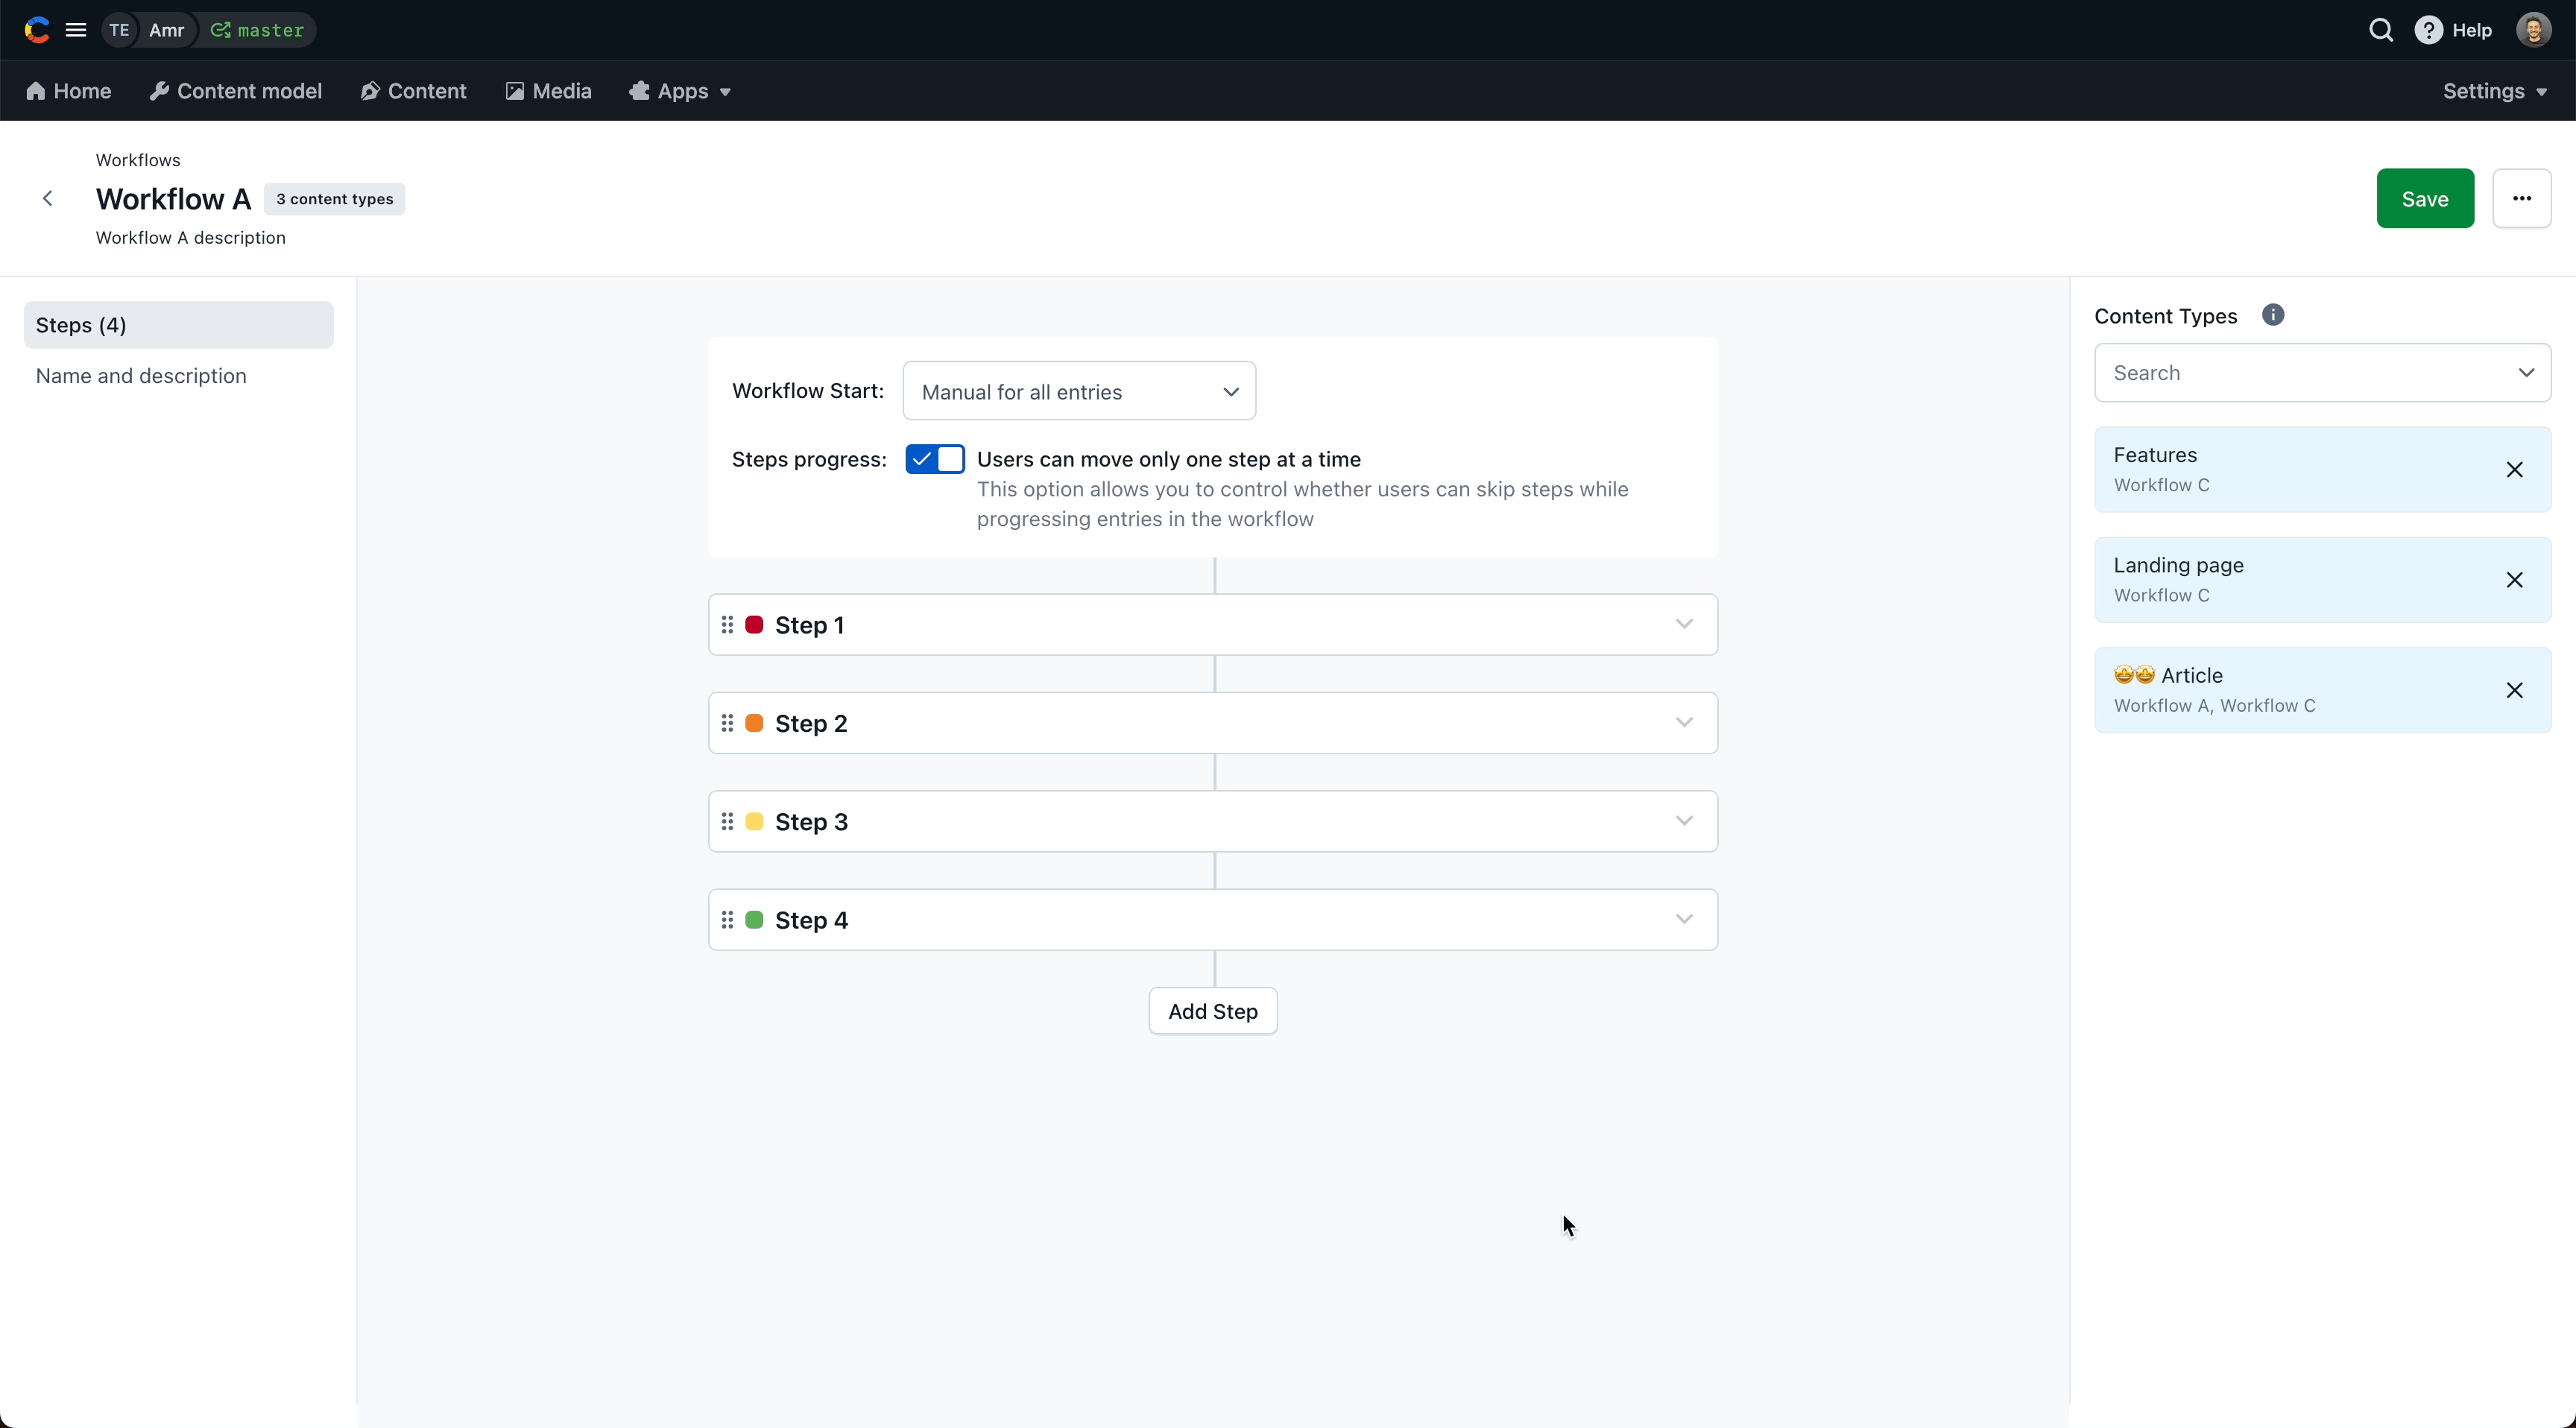Open the Apps menu
2576x1428 pixels.
(680, 91)
